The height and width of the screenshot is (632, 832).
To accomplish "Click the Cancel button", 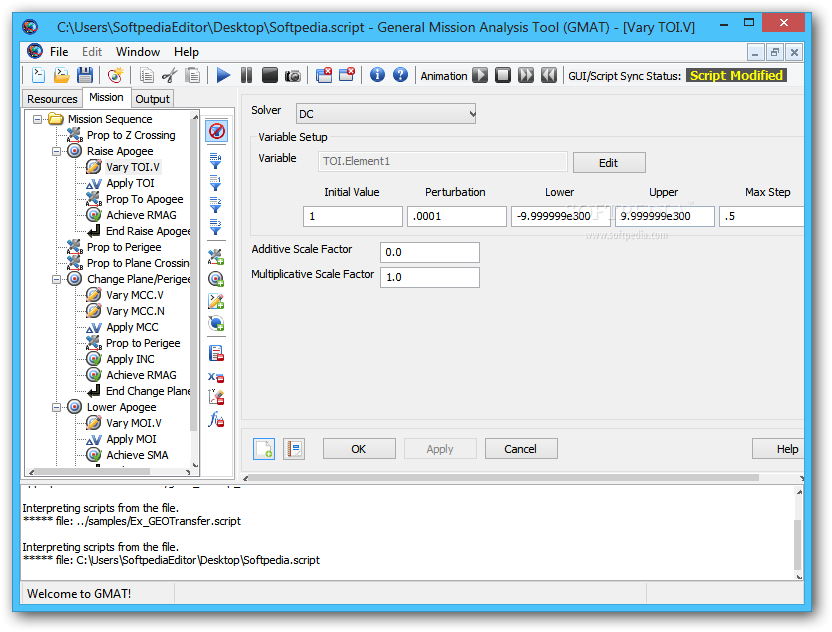I will coord(521,449).
